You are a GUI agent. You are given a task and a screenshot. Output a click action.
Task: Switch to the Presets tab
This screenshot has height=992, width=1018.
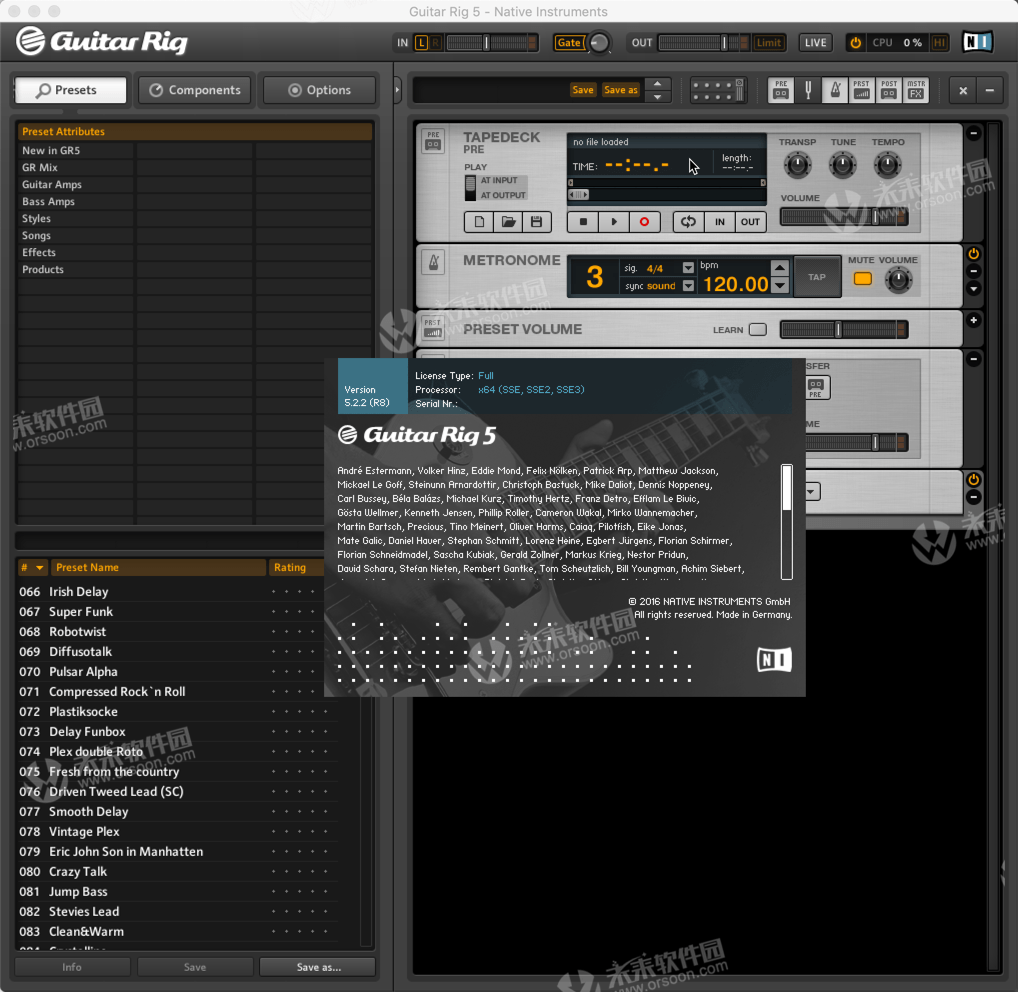click(71, 90)
